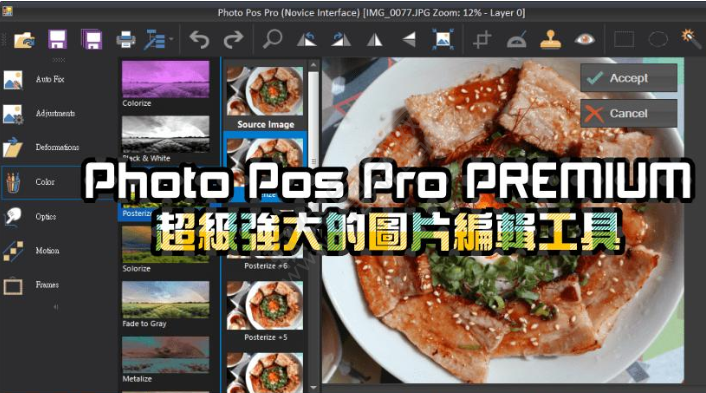The width and height of the screenshot is (706, 393).
Task: Cancel the effect preview
Action: pos(629,113)
